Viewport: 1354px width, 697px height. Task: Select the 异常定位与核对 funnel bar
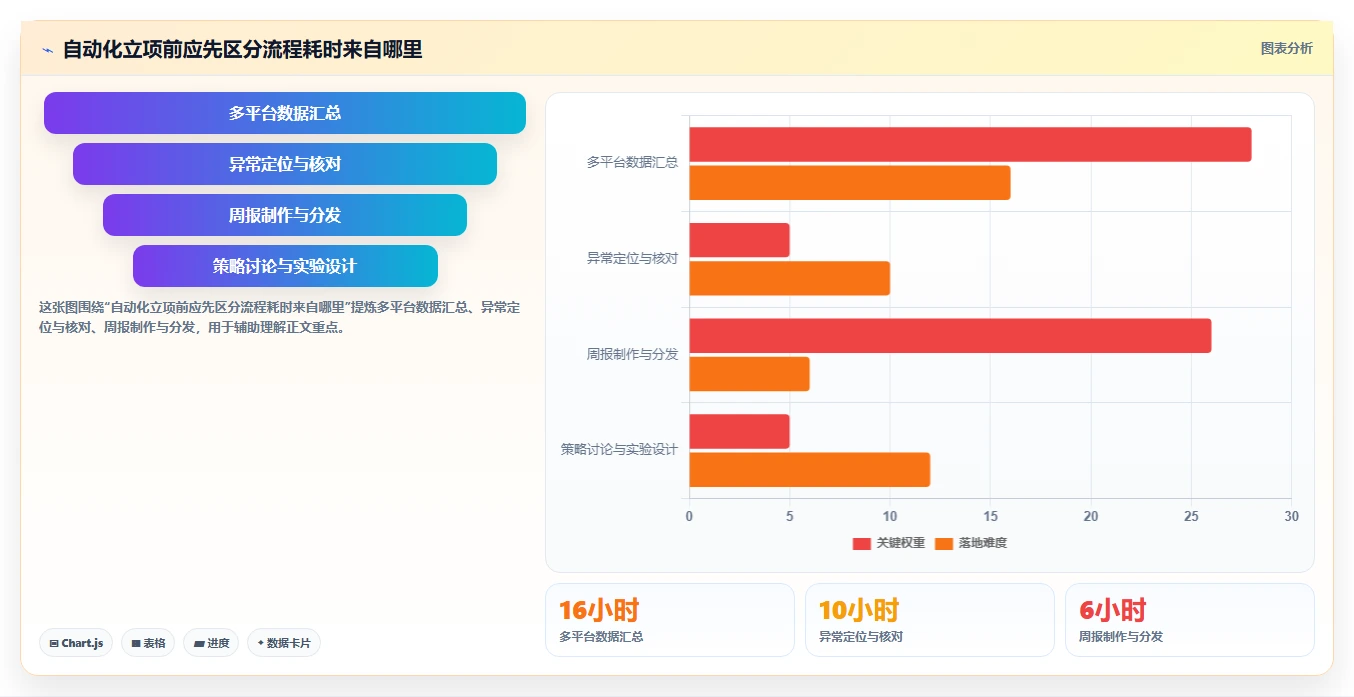click(x=285, y=164)
